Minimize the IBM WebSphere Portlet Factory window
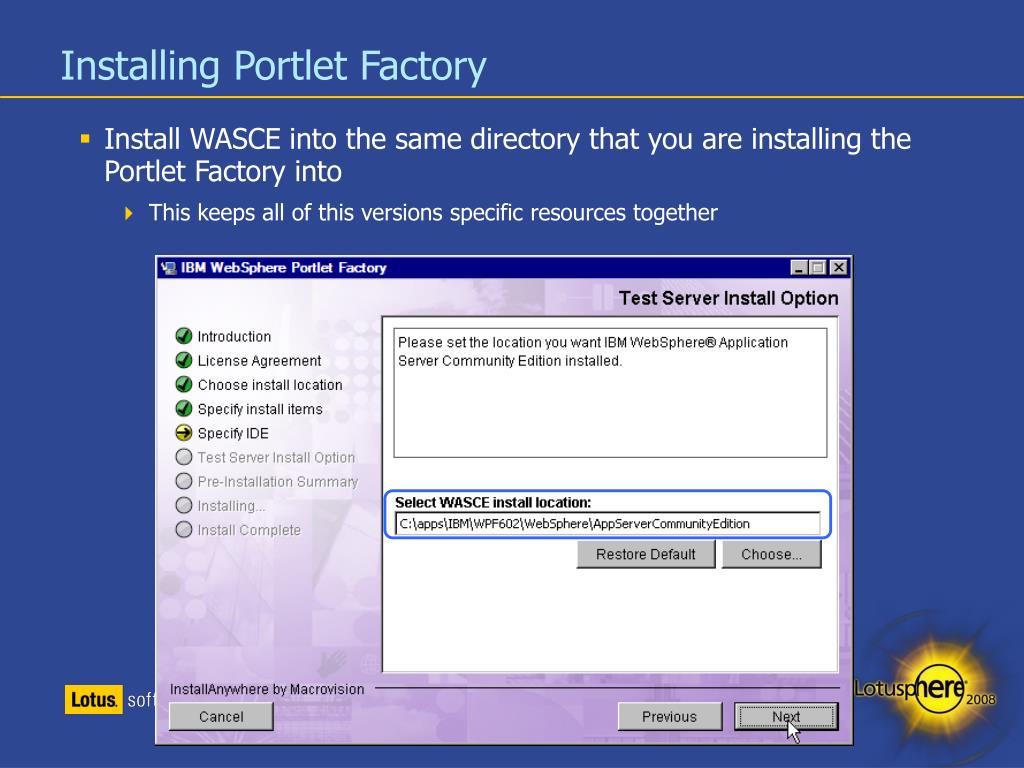Viewport: 1024px width, 768px height. tap(799, 268)
